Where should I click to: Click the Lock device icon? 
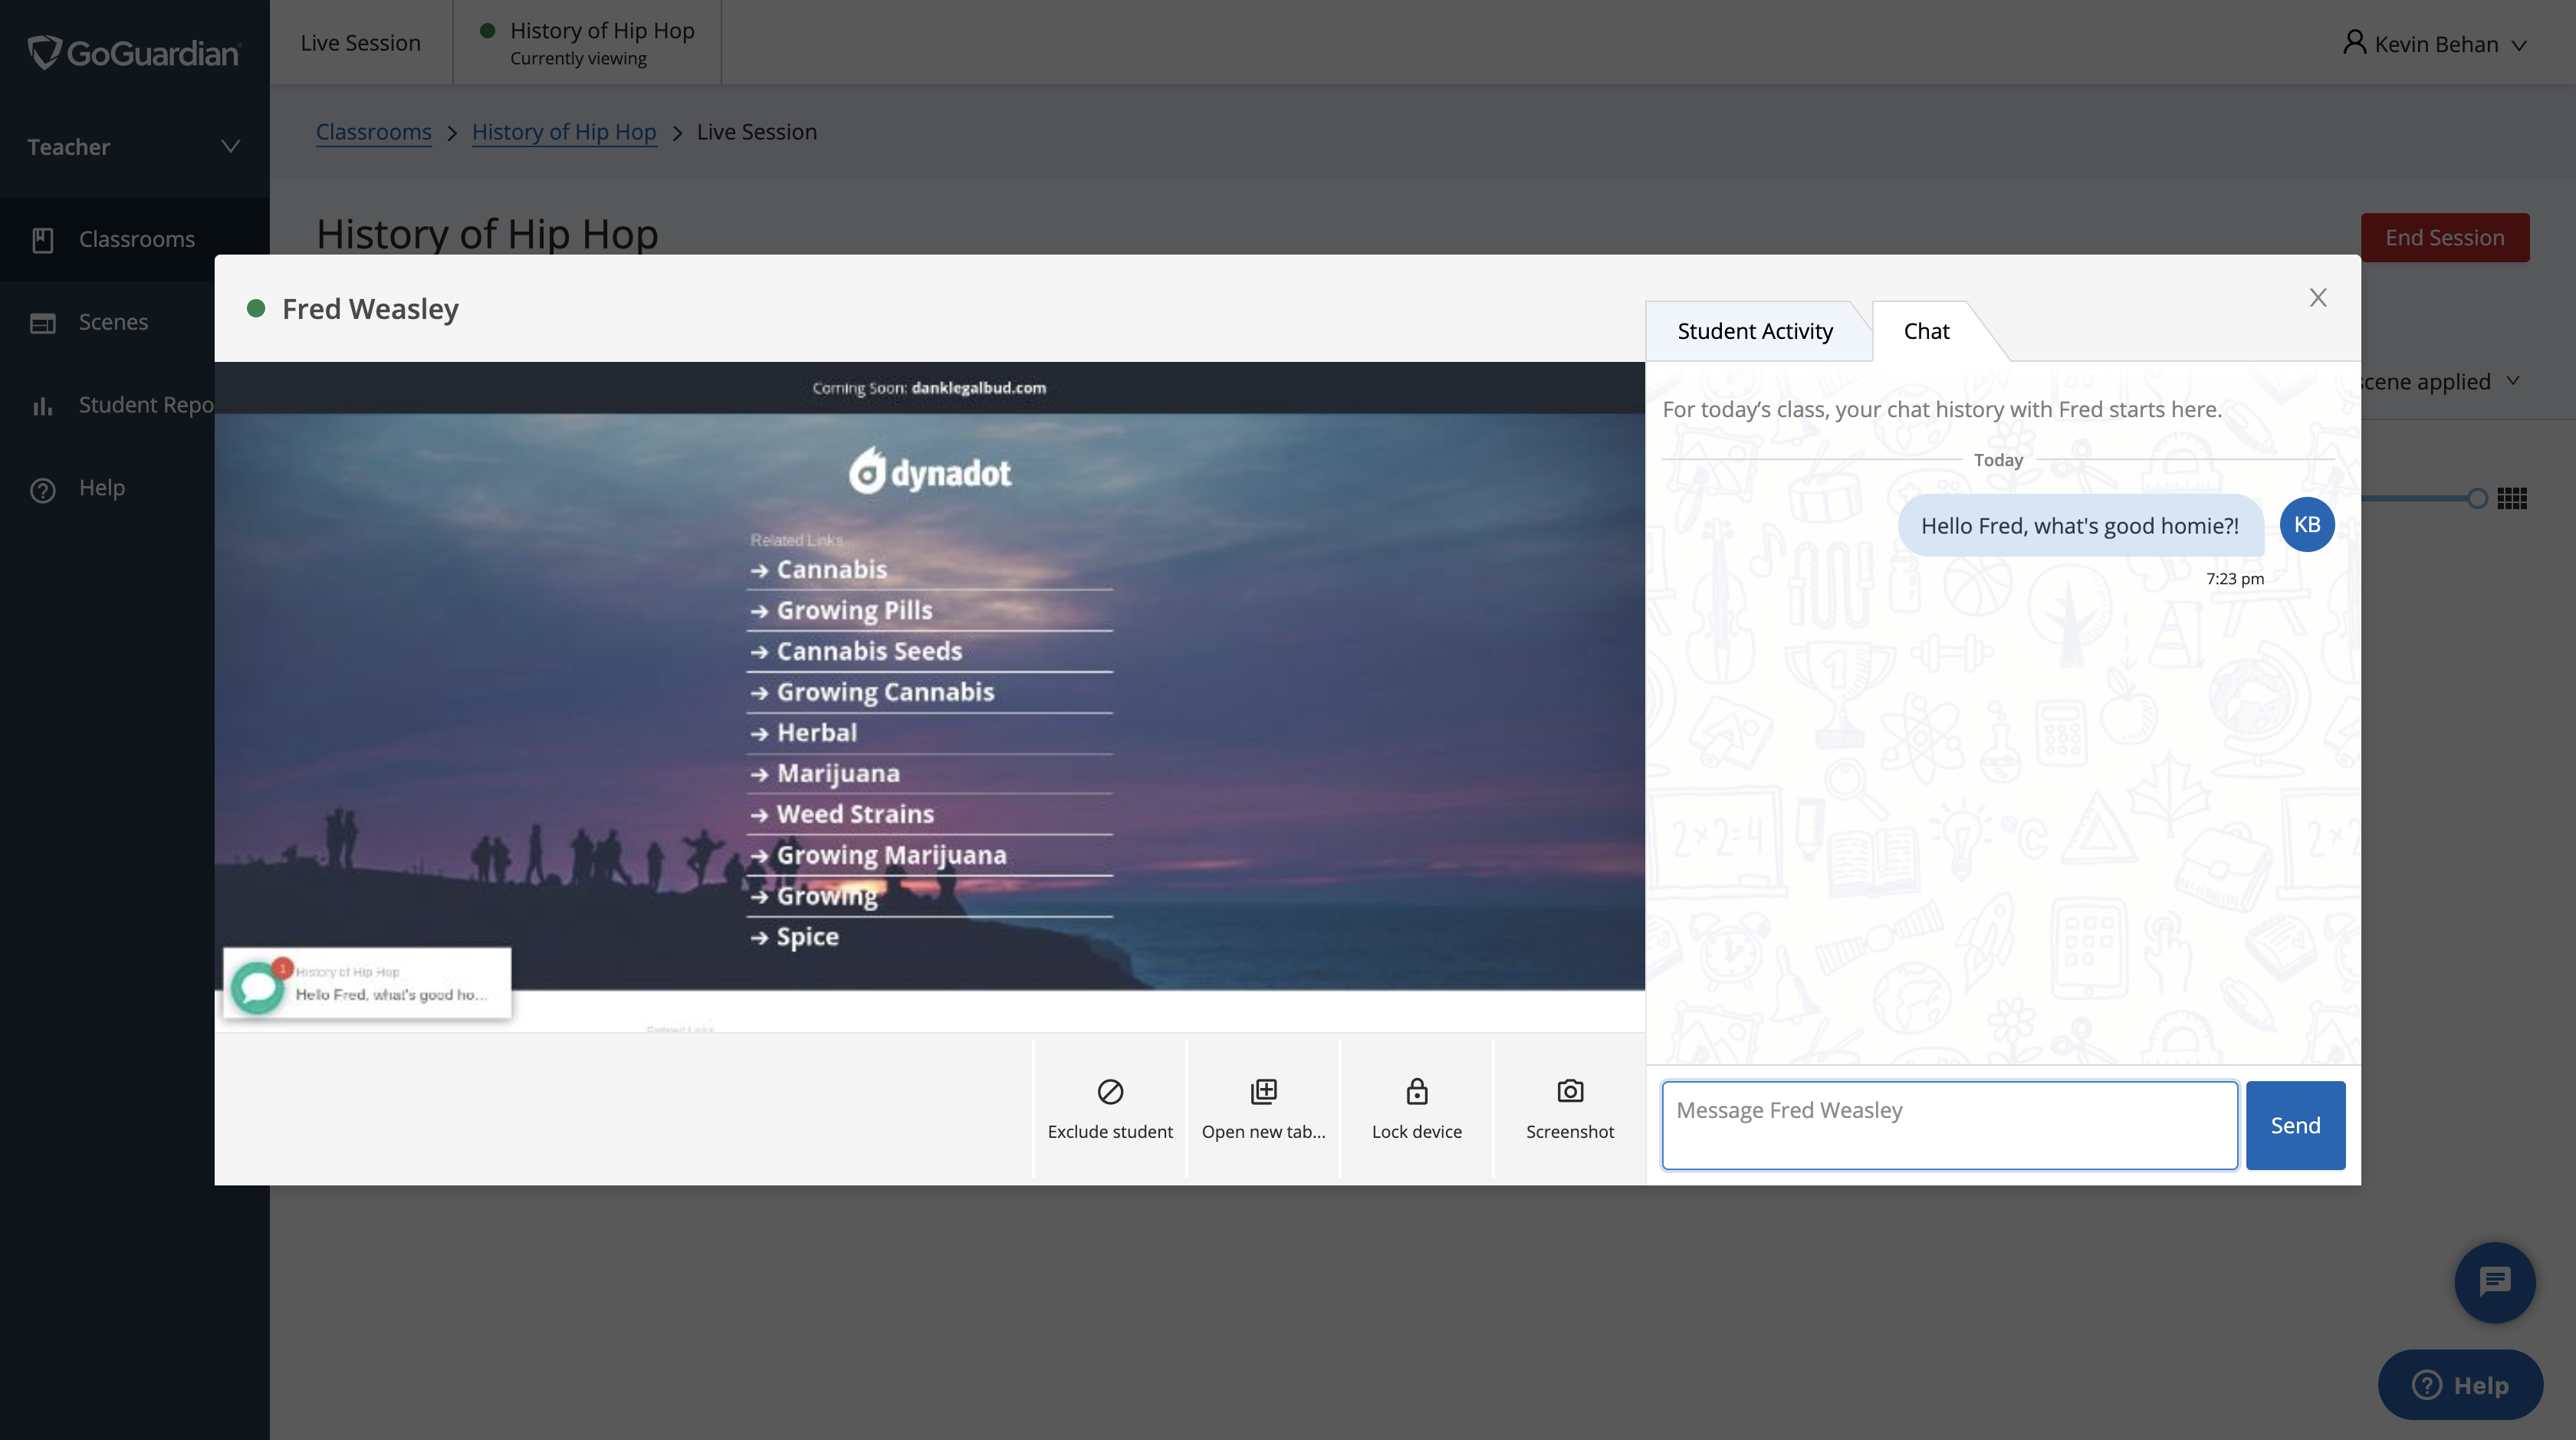tap(1416, 1091)
